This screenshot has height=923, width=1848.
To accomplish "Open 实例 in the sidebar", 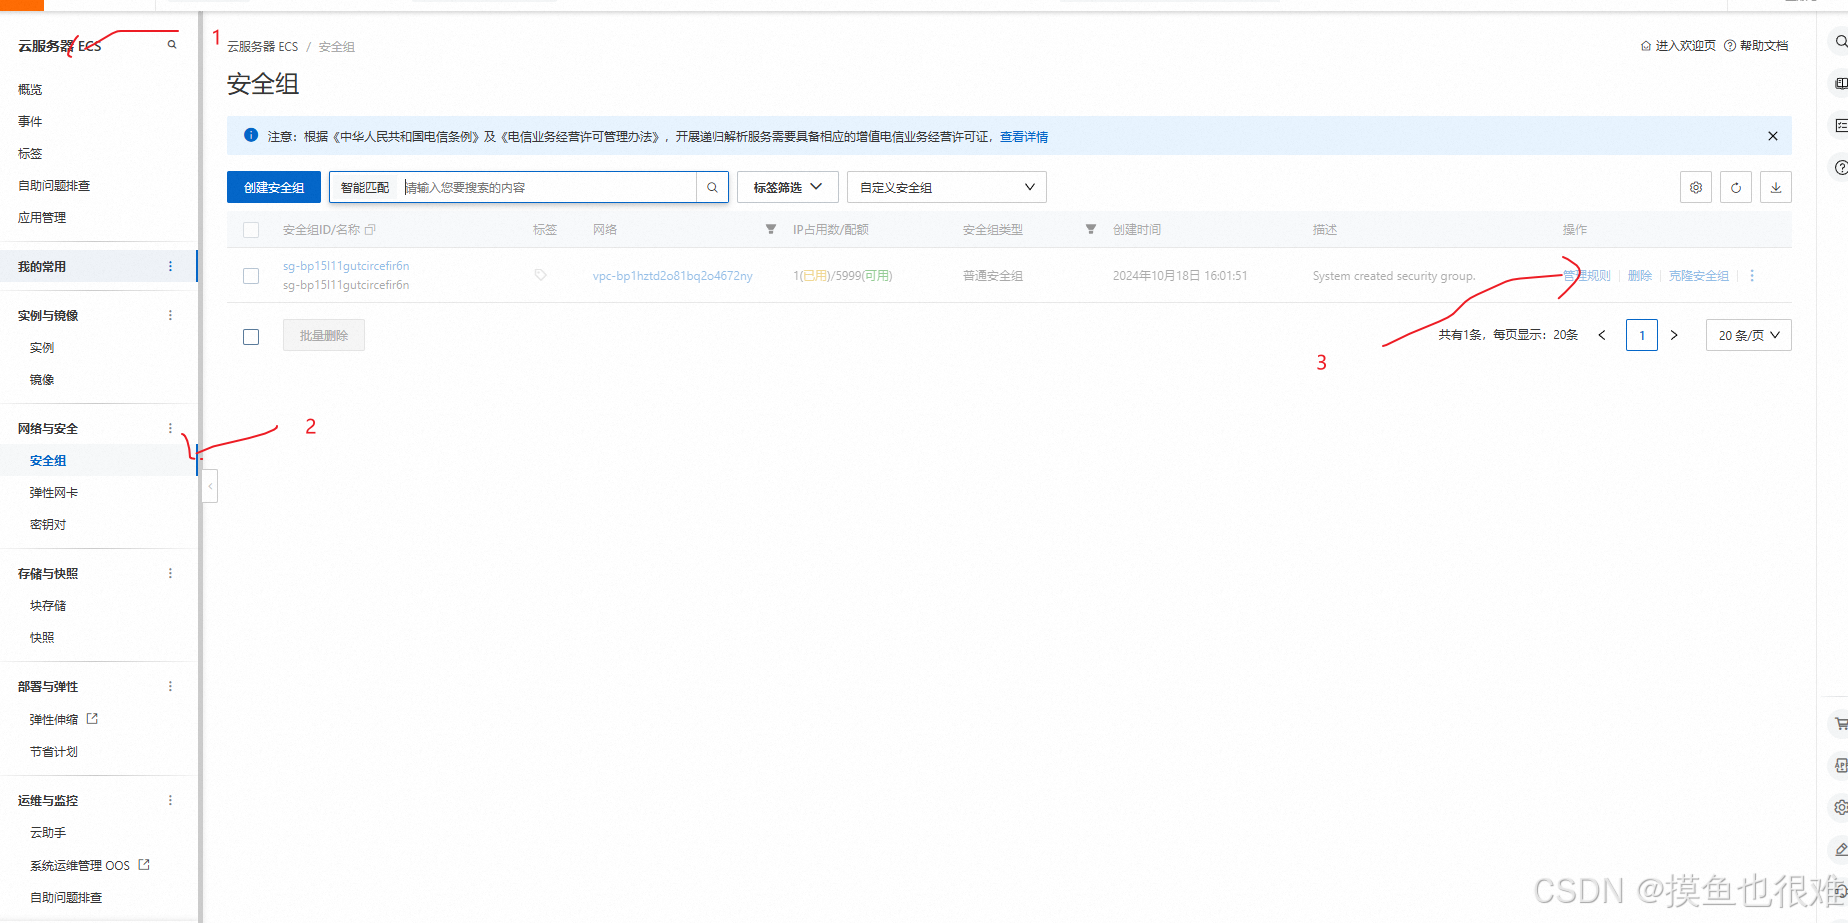I will click(x=42, y=347).
